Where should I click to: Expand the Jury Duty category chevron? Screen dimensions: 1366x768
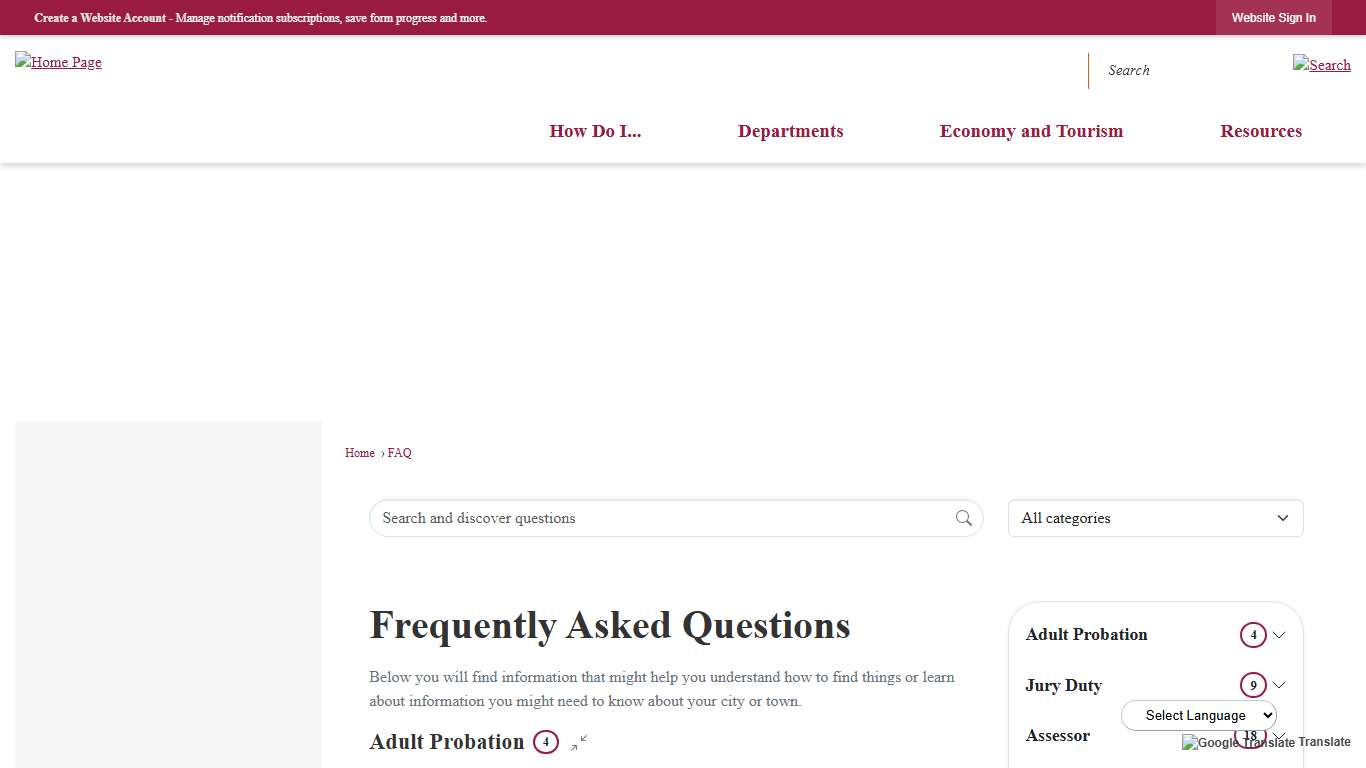1280,685
